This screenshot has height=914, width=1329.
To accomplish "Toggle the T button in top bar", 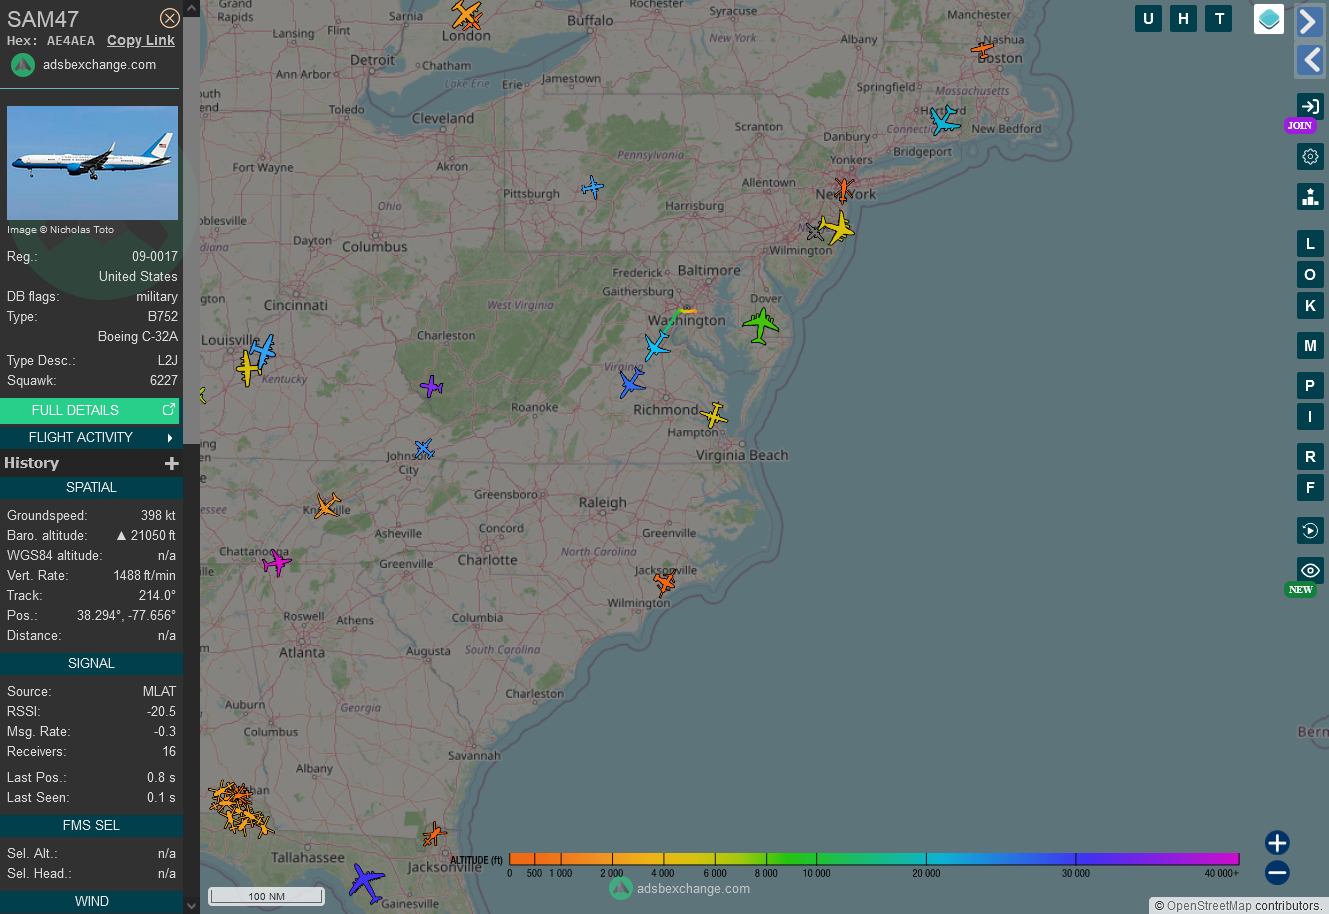I will click(1219, 18).
